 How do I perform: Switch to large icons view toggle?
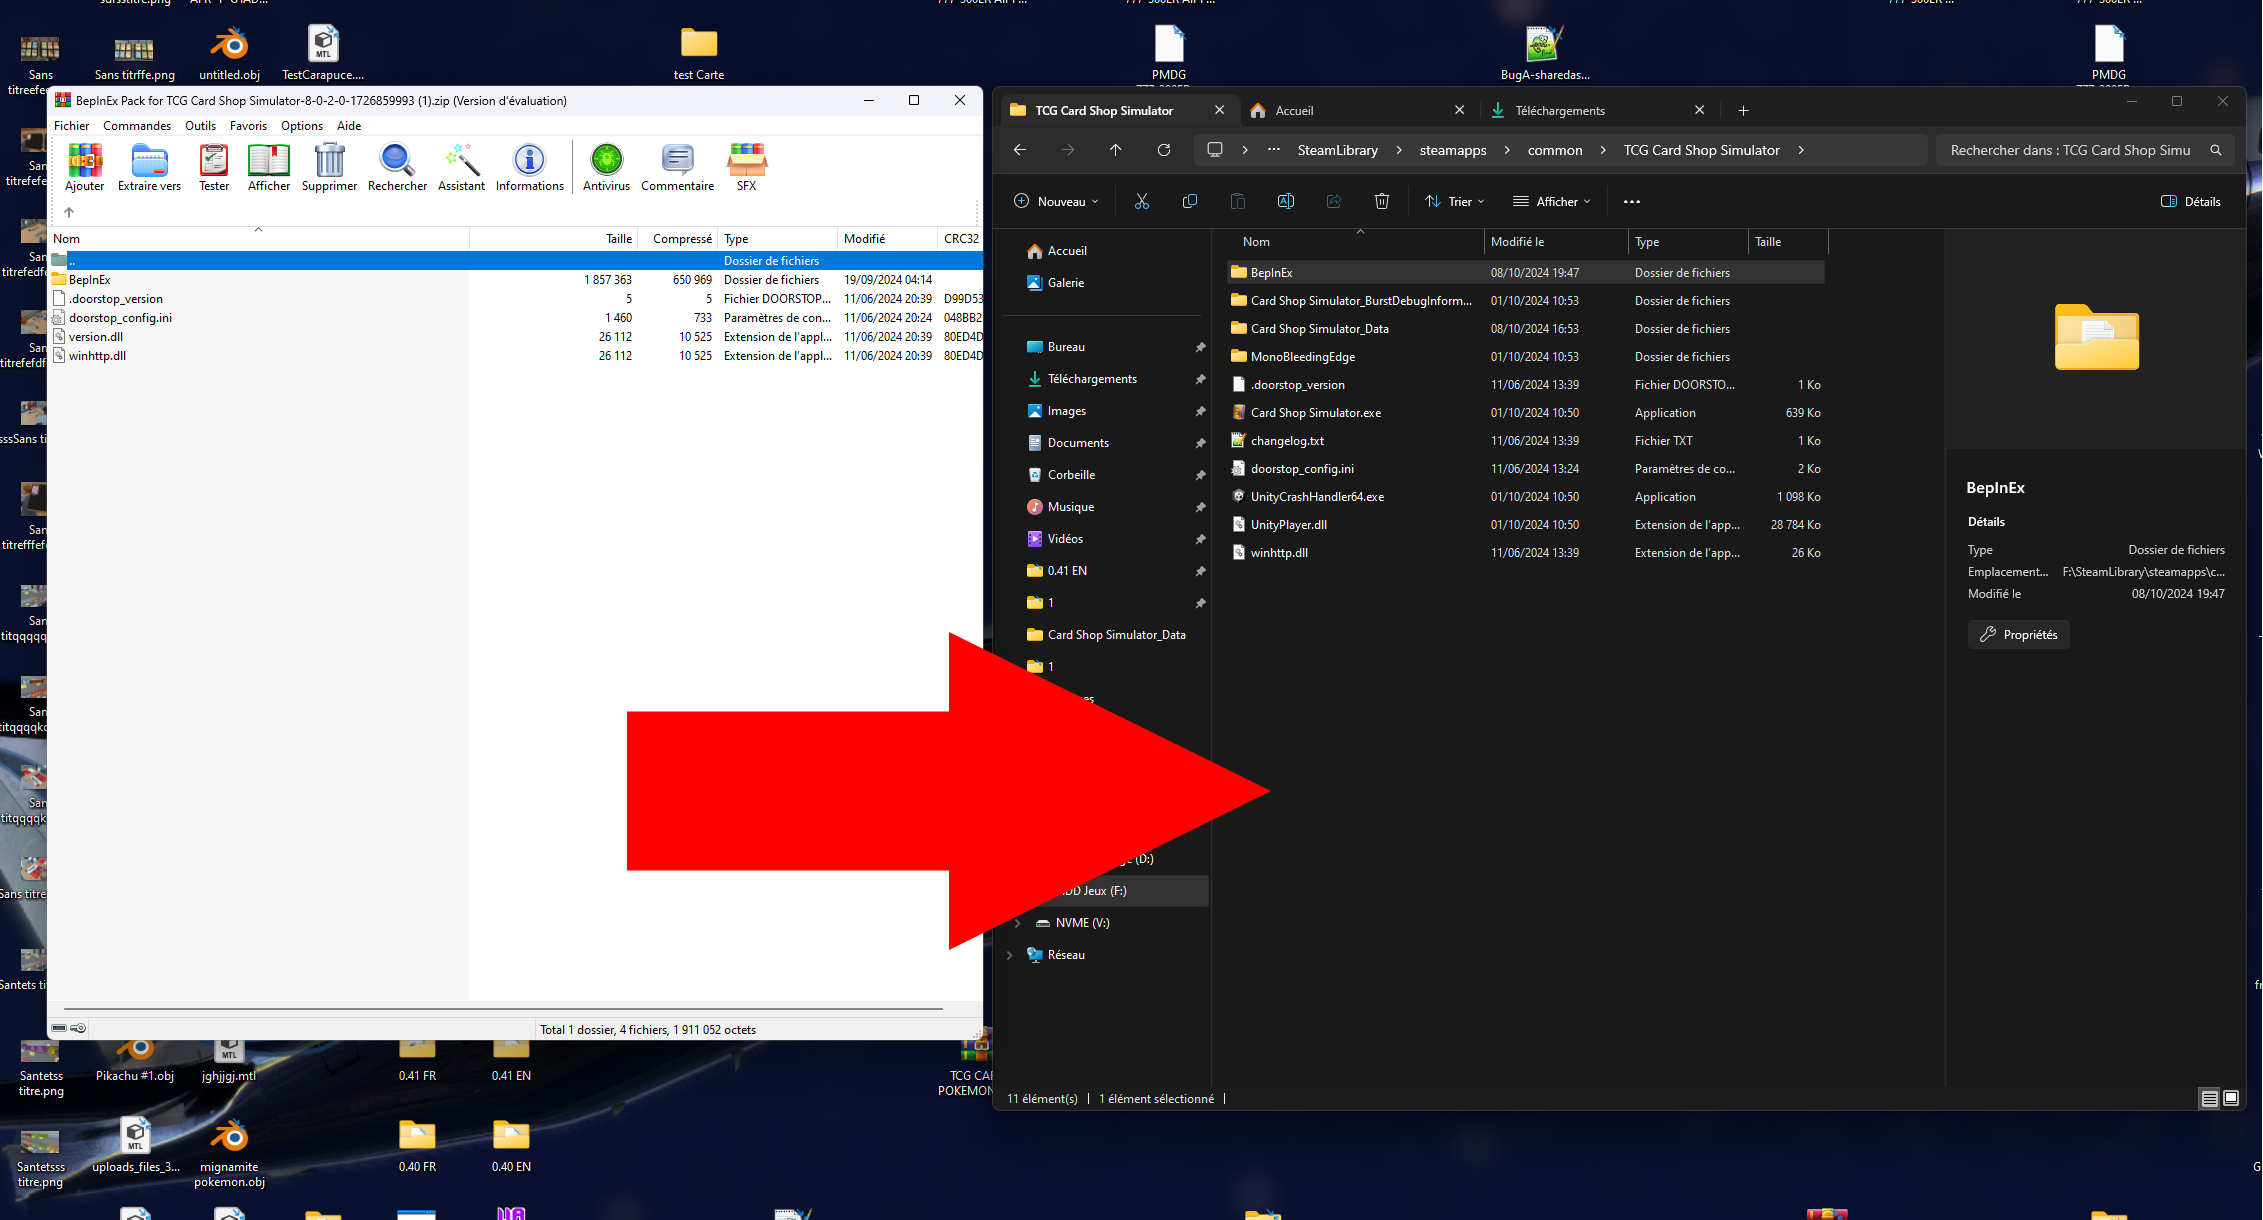[x=2231, y=1098]
